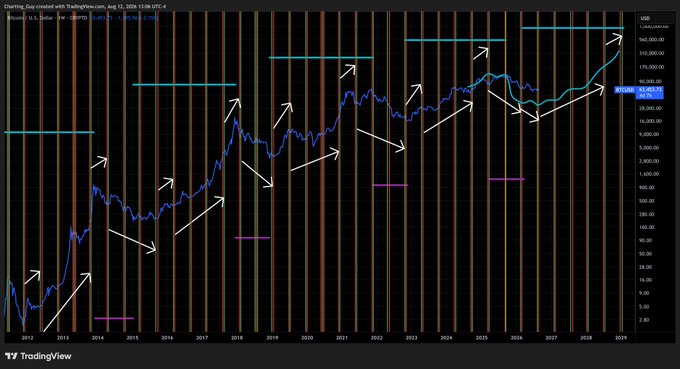Click the 2028 label on time axis
The image size is (680, 369).
pos(586,338)
